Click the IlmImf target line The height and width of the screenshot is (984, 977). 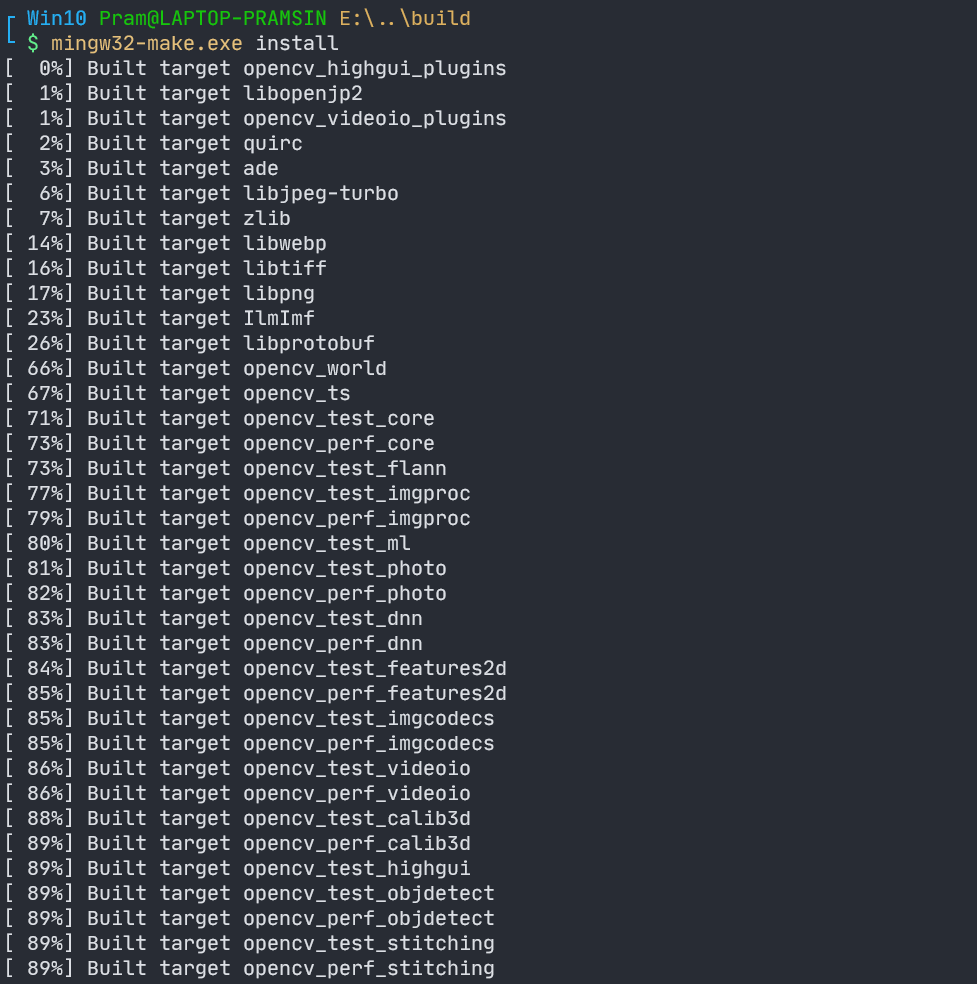[x=160, y=318]
